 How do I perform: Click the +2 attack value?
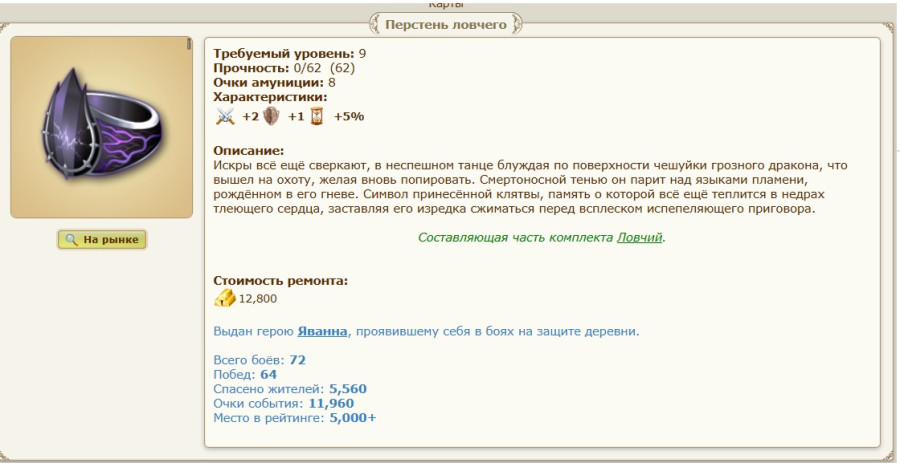point(250,116)
